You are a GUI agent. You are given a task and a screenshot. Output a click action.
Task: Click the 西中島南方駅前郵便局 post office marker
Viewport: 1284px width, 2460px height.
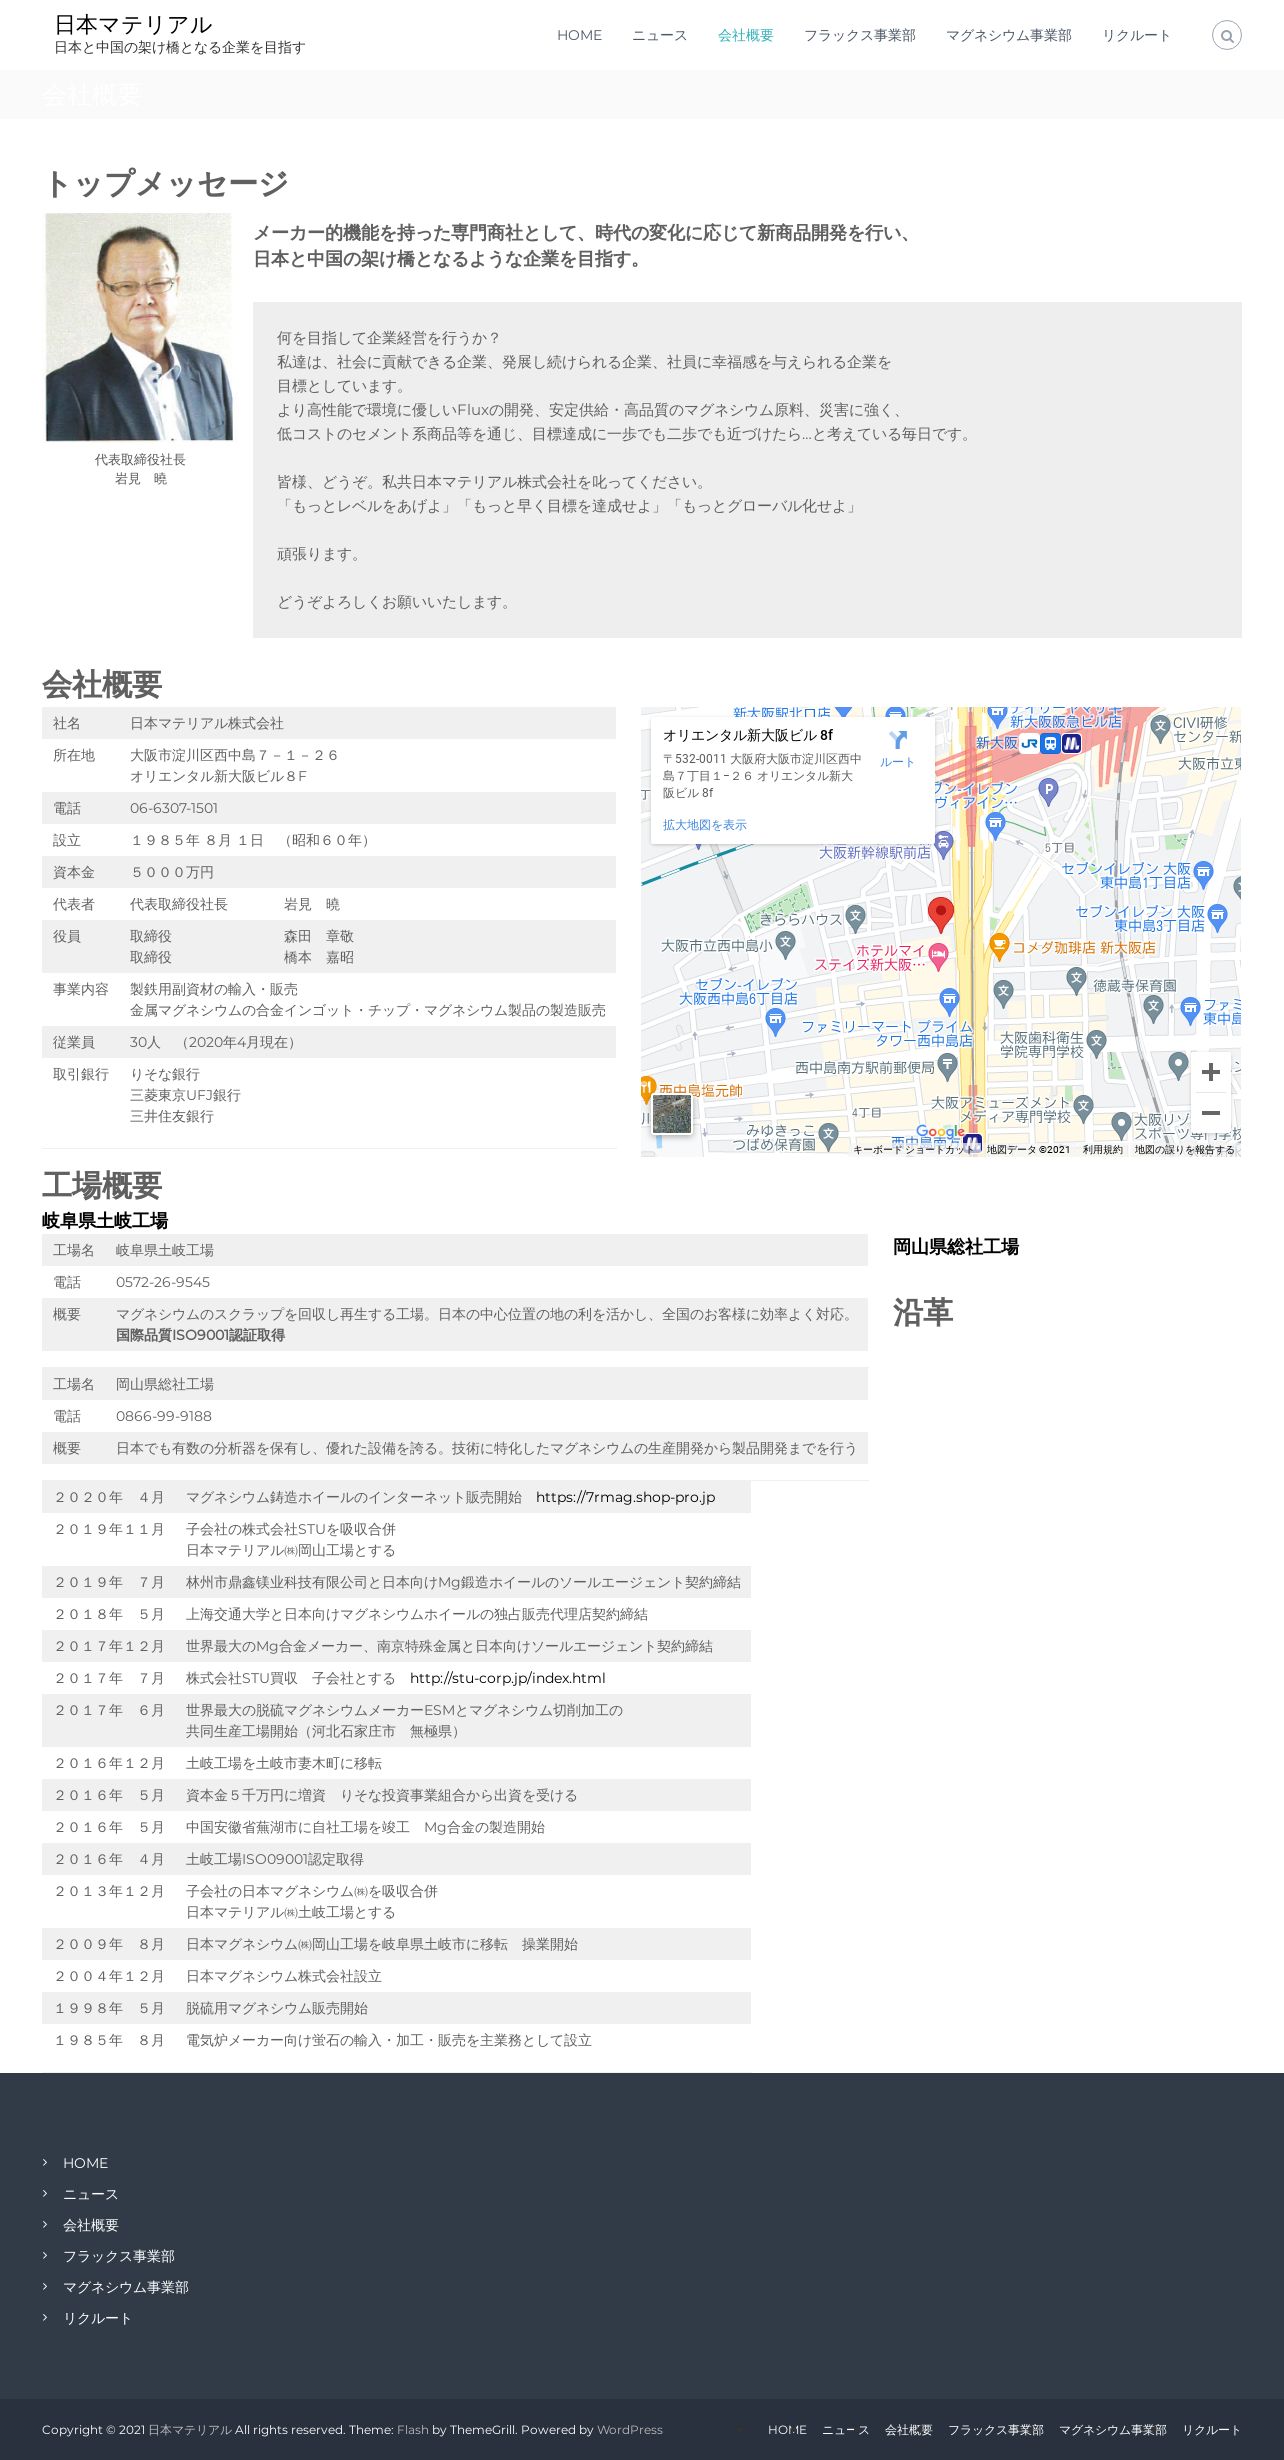pyautogui.click(x=947, y=1067)
